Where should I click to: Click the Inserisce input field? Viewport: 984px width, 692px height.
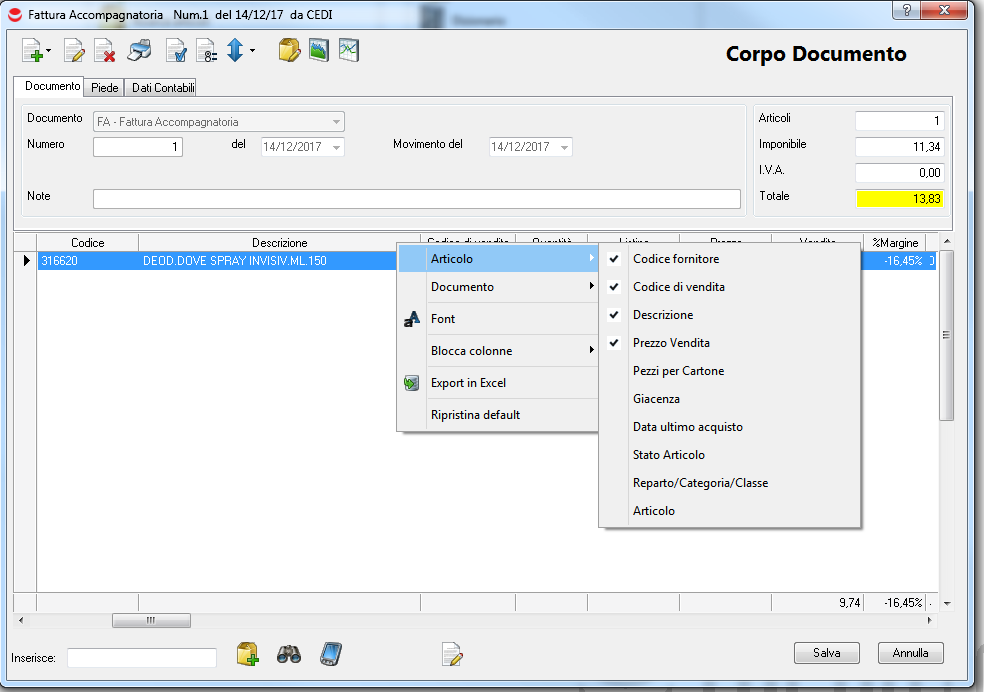click(141, 657)
